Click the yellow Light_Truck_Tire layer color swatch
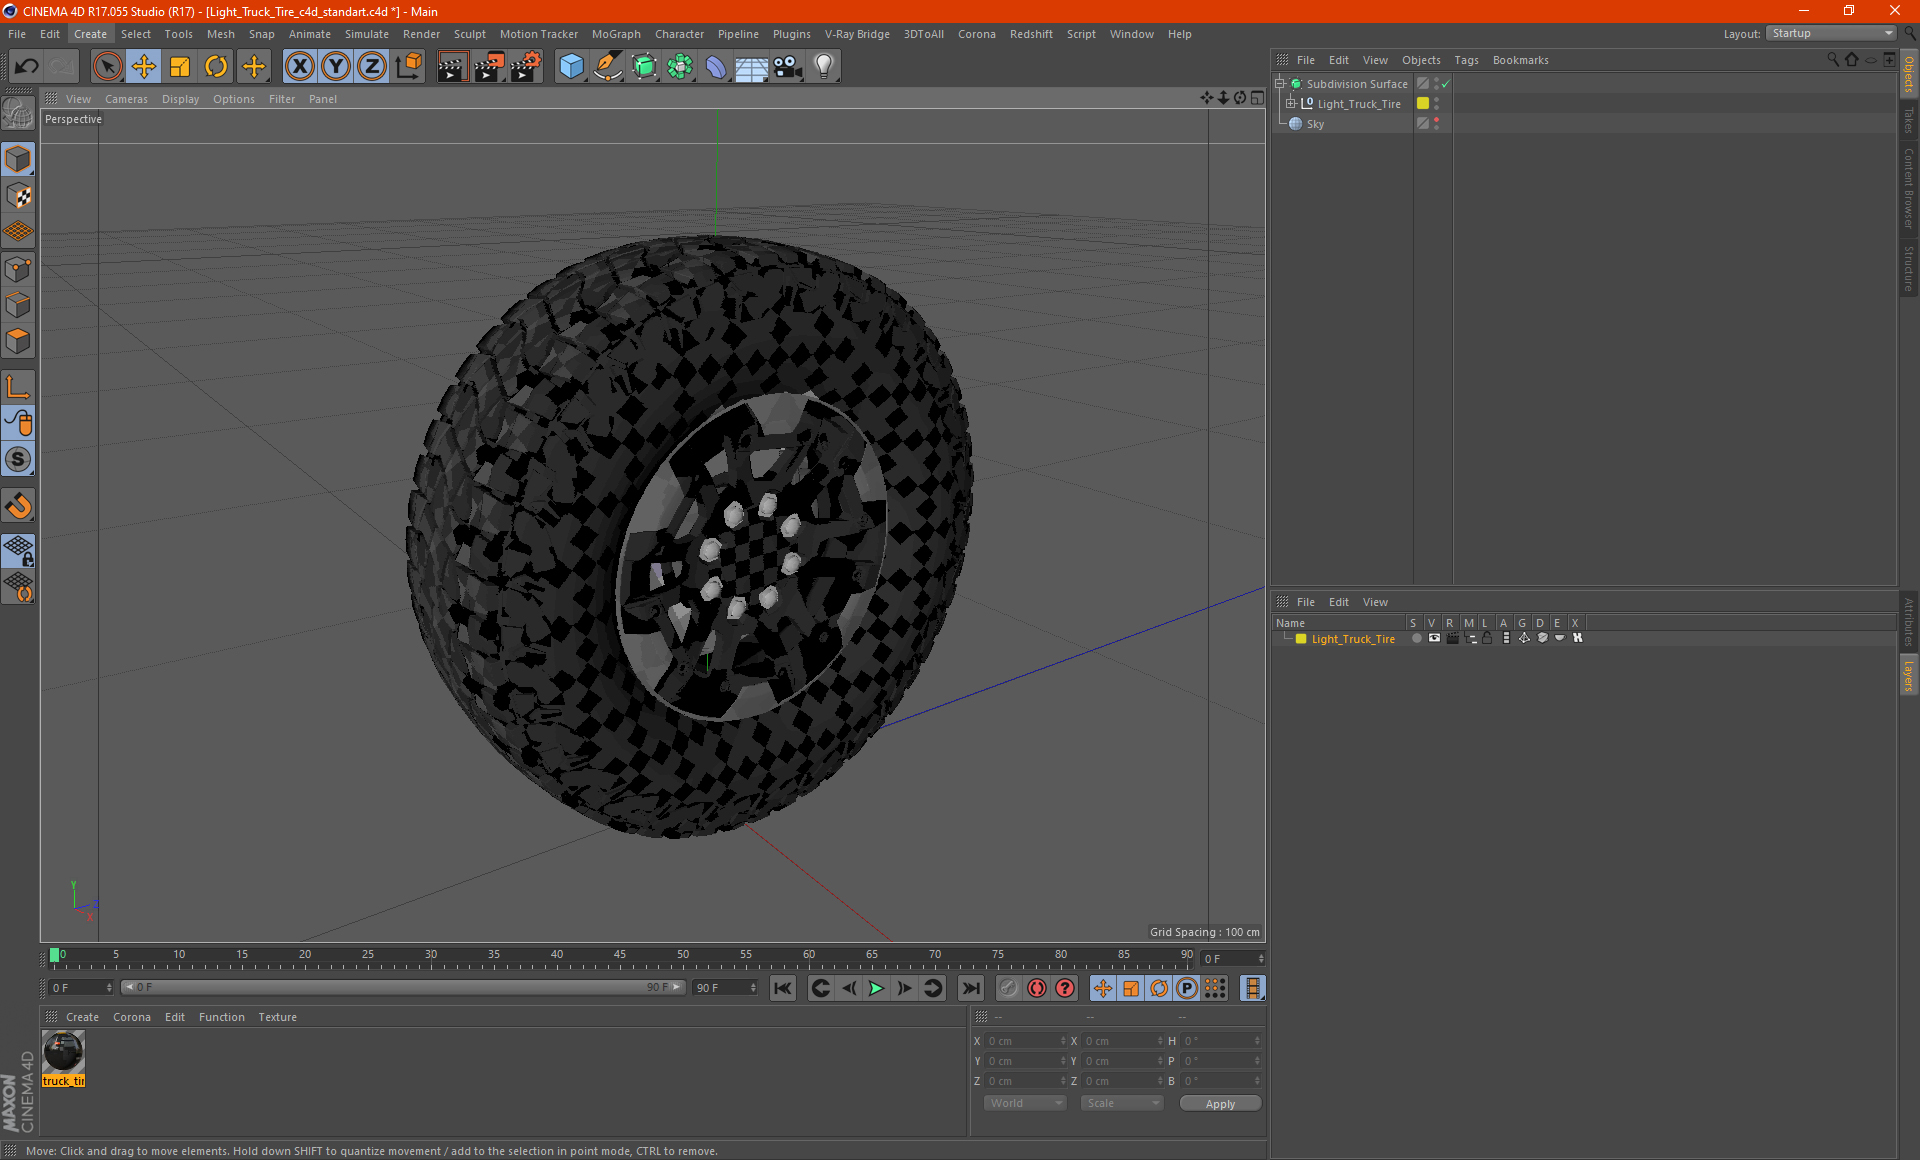 point(1423,103)
